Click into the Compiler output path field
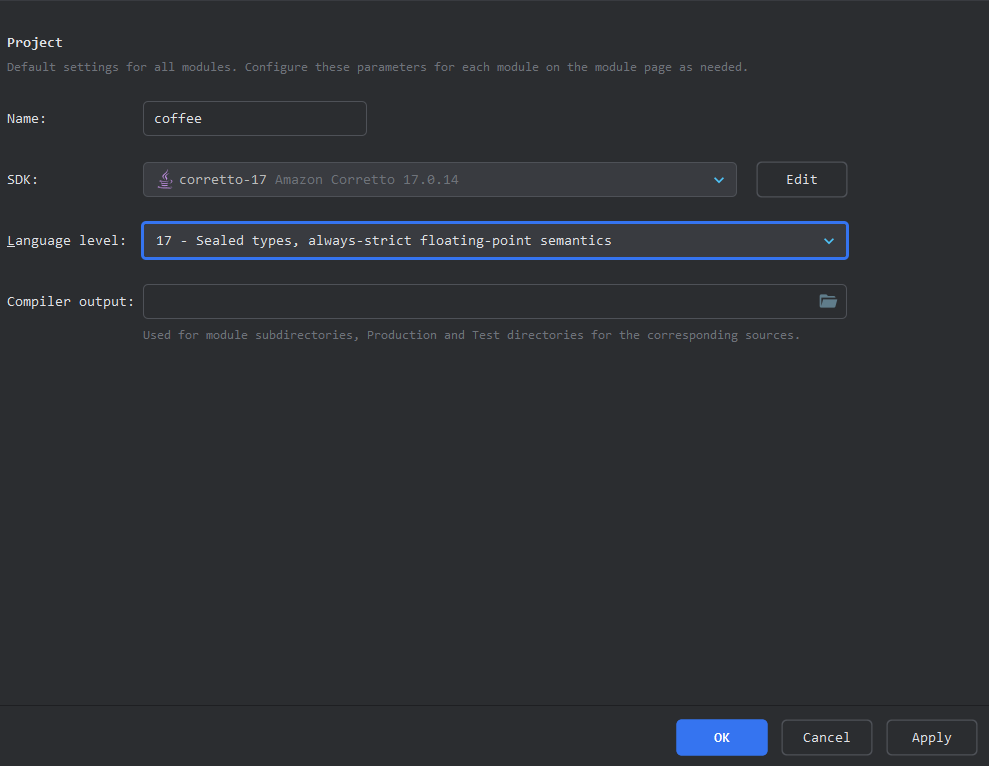989x766 pixels. pos(494,302)
